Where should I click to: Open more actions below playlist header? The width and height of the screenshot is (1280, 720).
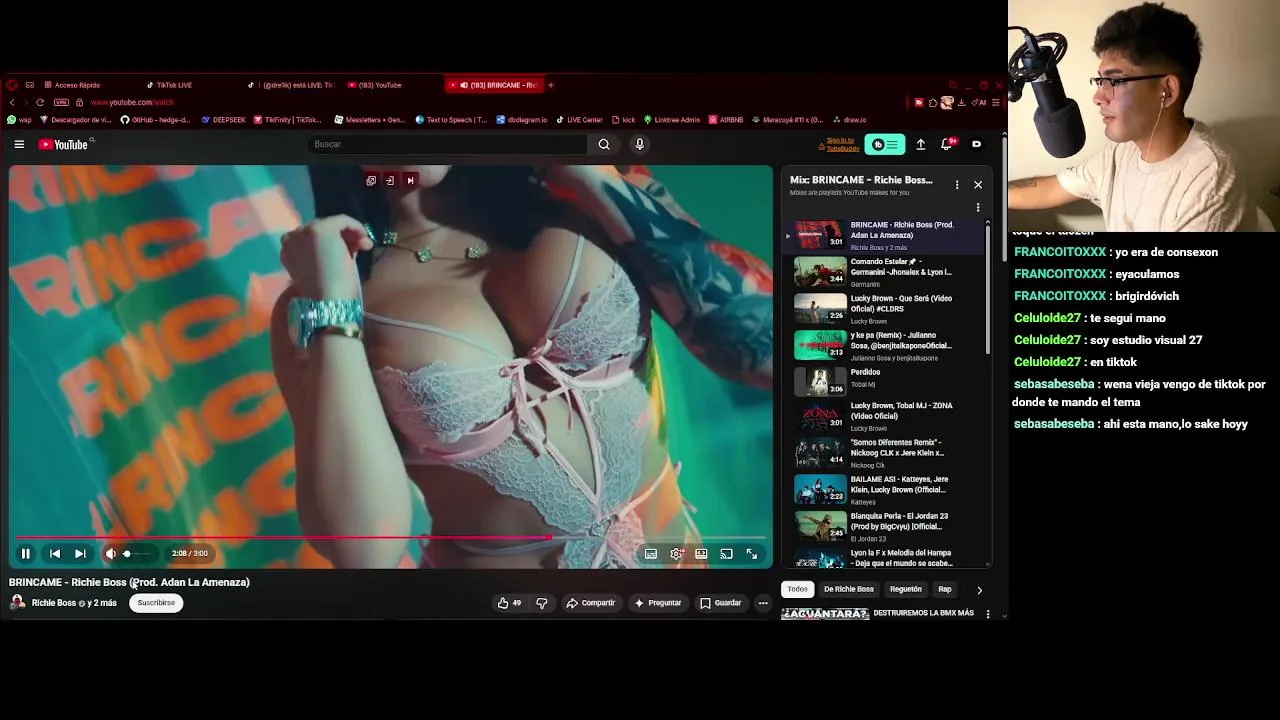[978, 207]
